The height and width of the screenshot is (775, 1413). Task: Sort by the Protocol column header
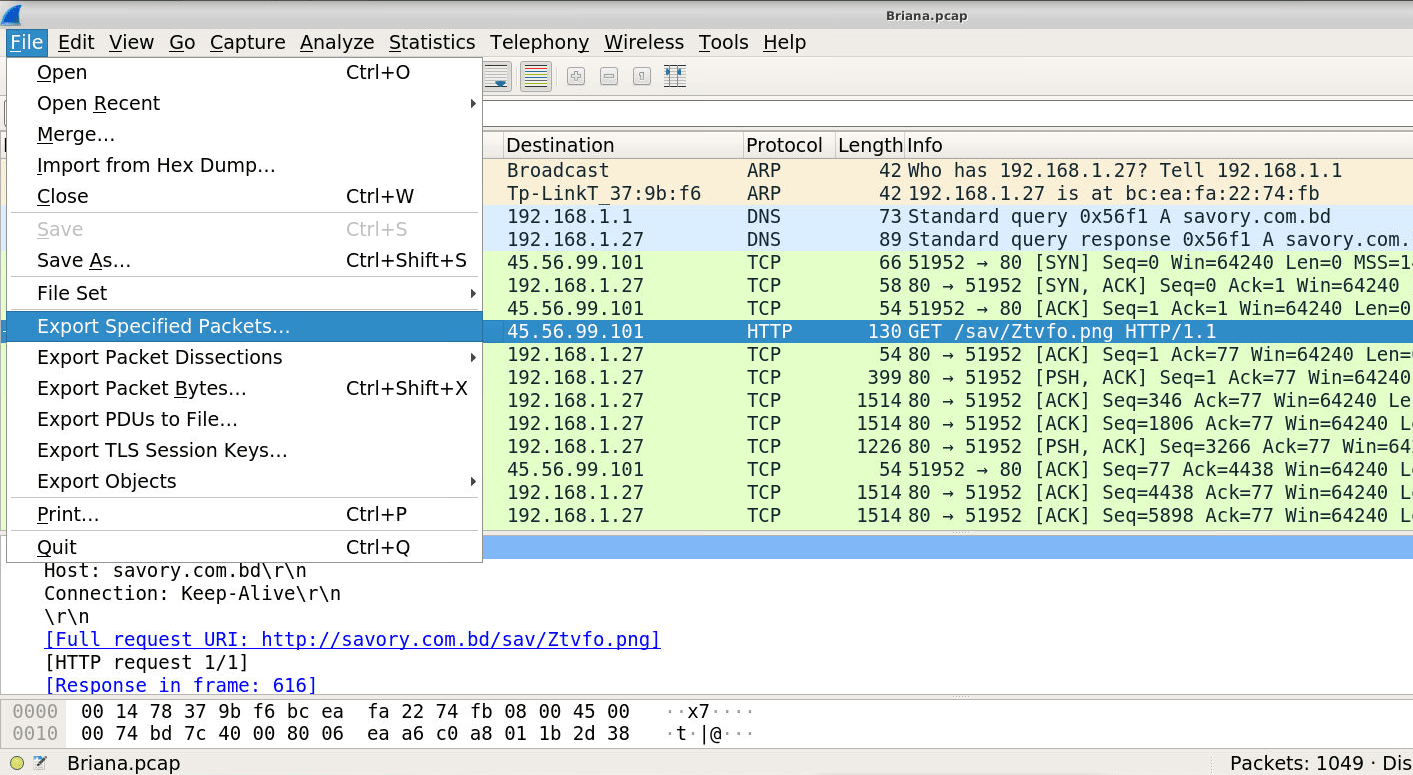(x=789, y=145)
